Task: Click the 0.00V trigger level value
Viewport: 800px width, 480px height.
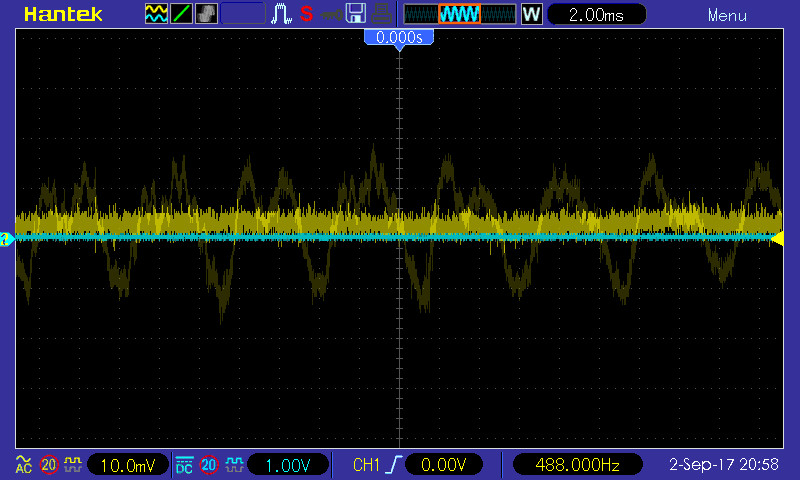Action: [443, 465]
